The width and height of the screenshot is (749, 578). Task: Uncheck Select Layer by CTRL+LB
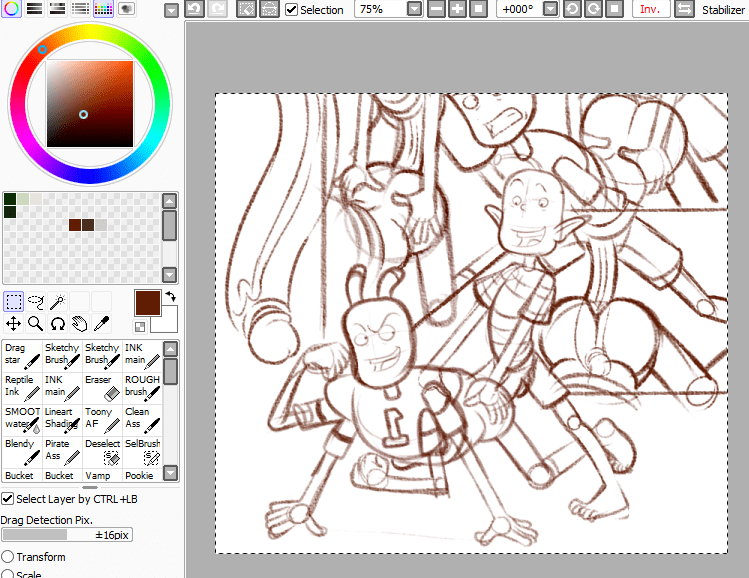pos(7,499)
